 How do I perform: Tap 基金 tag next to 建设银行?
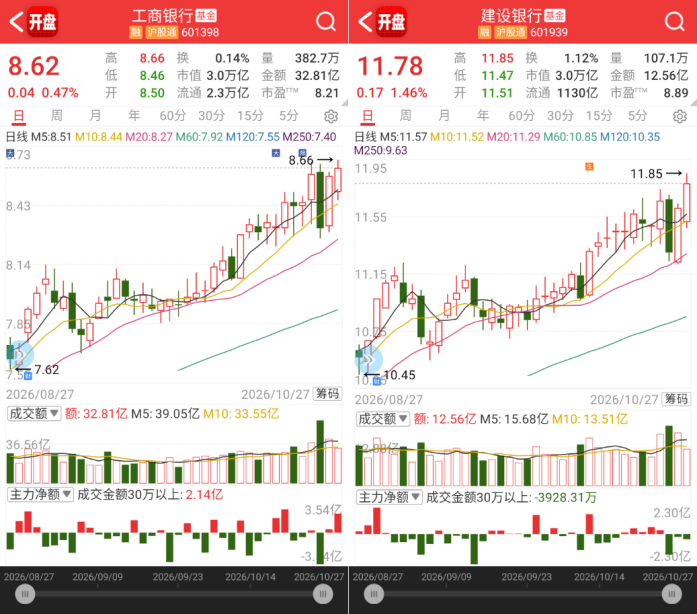coord(555,16)
